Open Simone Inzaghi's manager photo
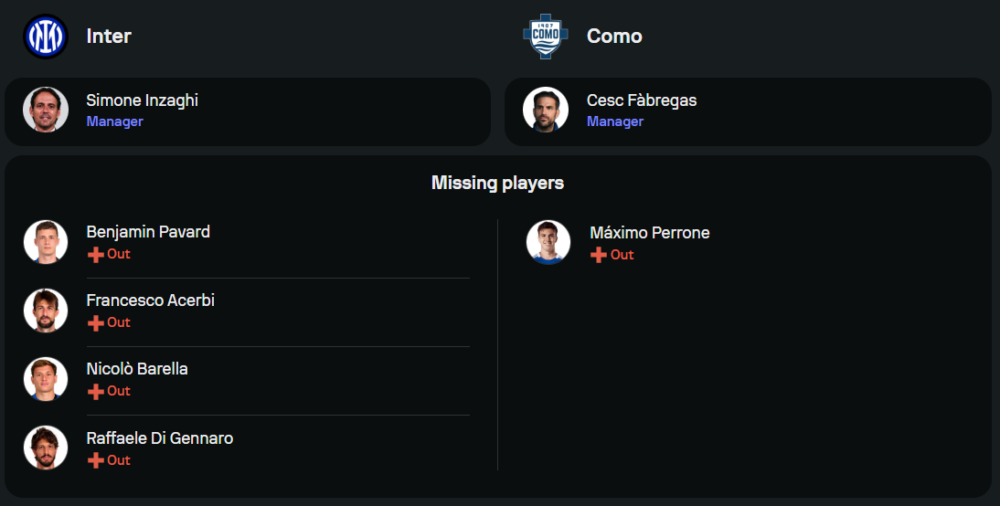Viewport: 1000px width, 506px height. point(45,110)
